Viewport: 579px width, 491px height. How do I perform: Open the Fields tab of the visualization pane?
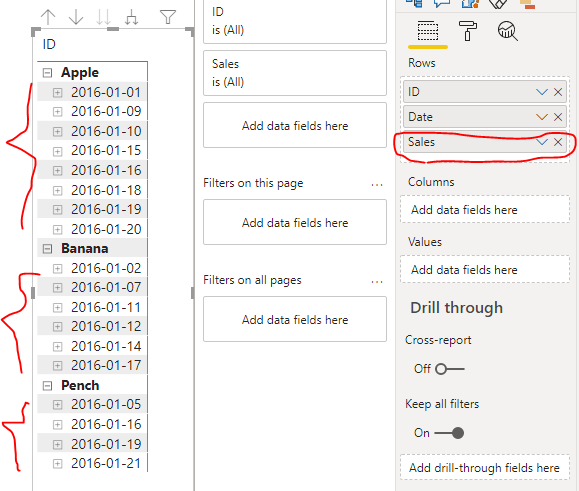click(x=428, y=31)
